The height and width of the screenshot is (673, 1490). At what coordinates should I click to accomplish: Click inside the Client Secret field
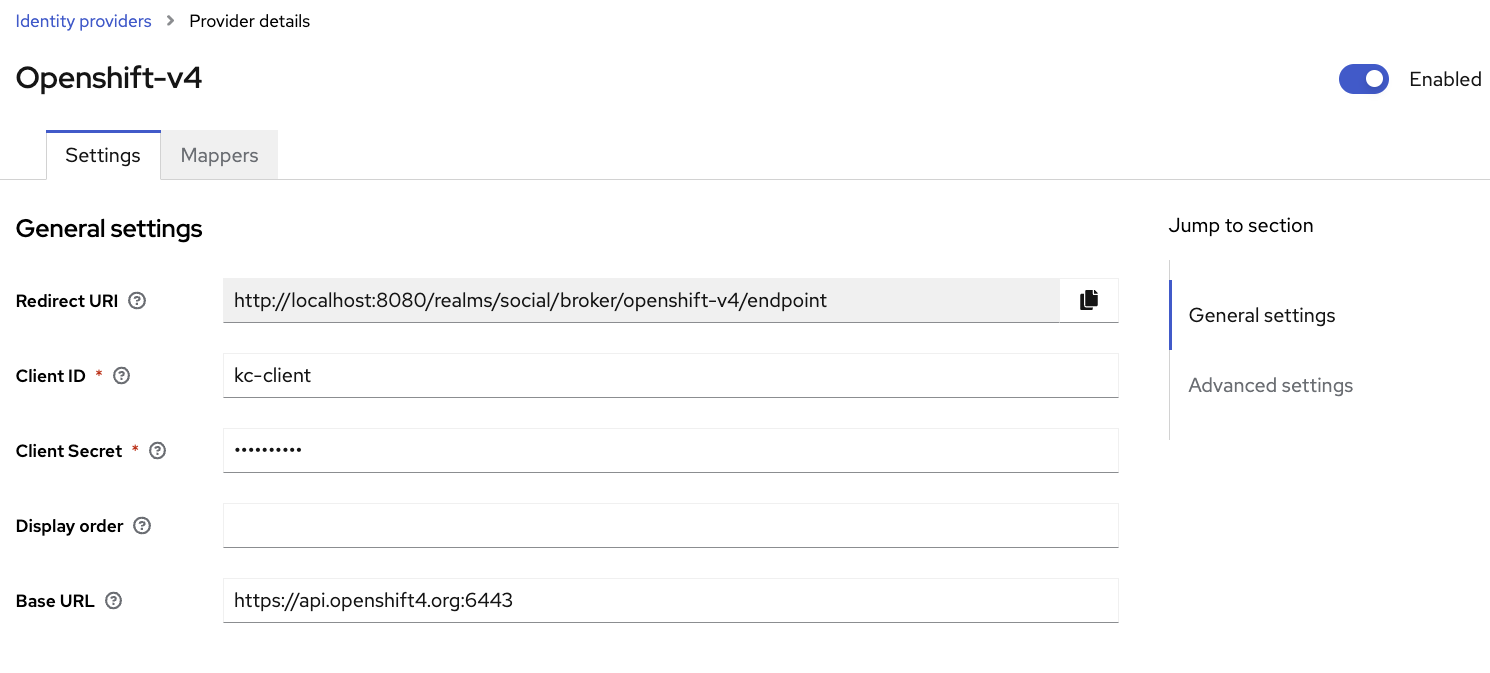point(670,450)
